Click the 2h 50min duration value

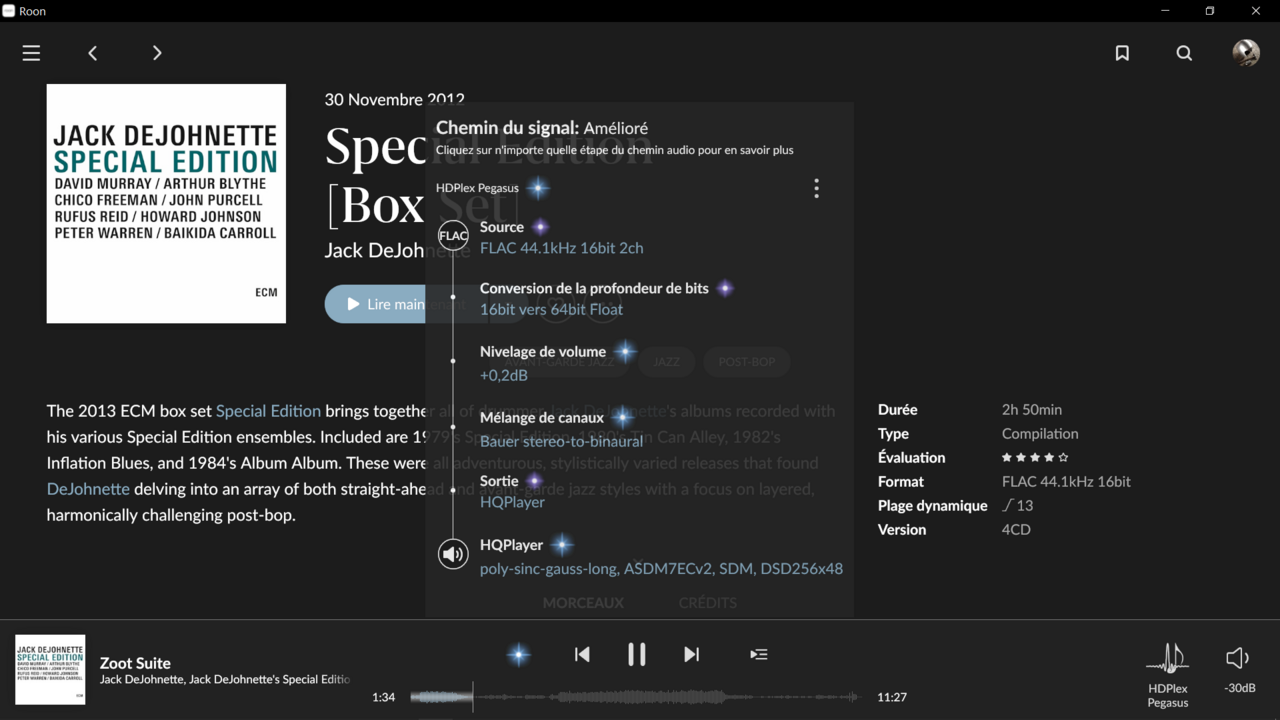1032,410
